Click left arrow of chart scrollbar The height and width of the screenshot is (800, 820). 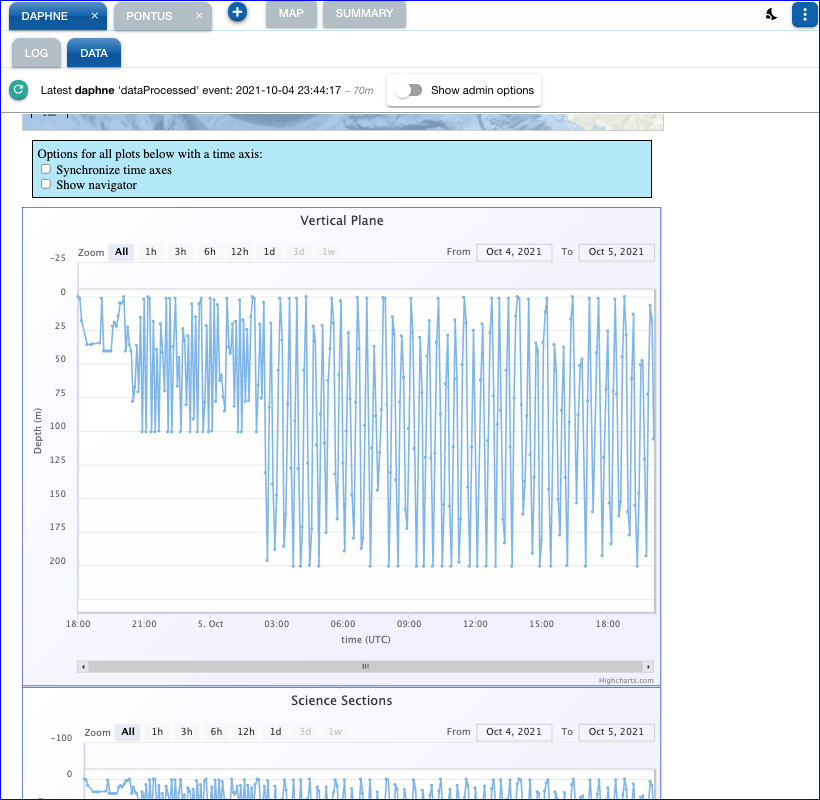(83, 666)
